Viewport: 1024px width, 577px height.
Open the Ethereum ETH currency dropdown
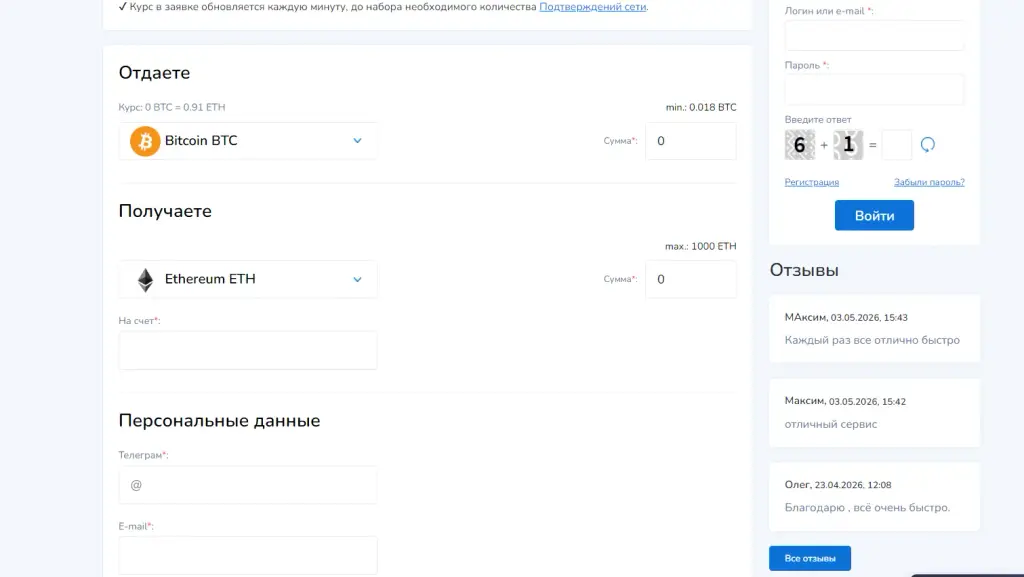[248, 279]
